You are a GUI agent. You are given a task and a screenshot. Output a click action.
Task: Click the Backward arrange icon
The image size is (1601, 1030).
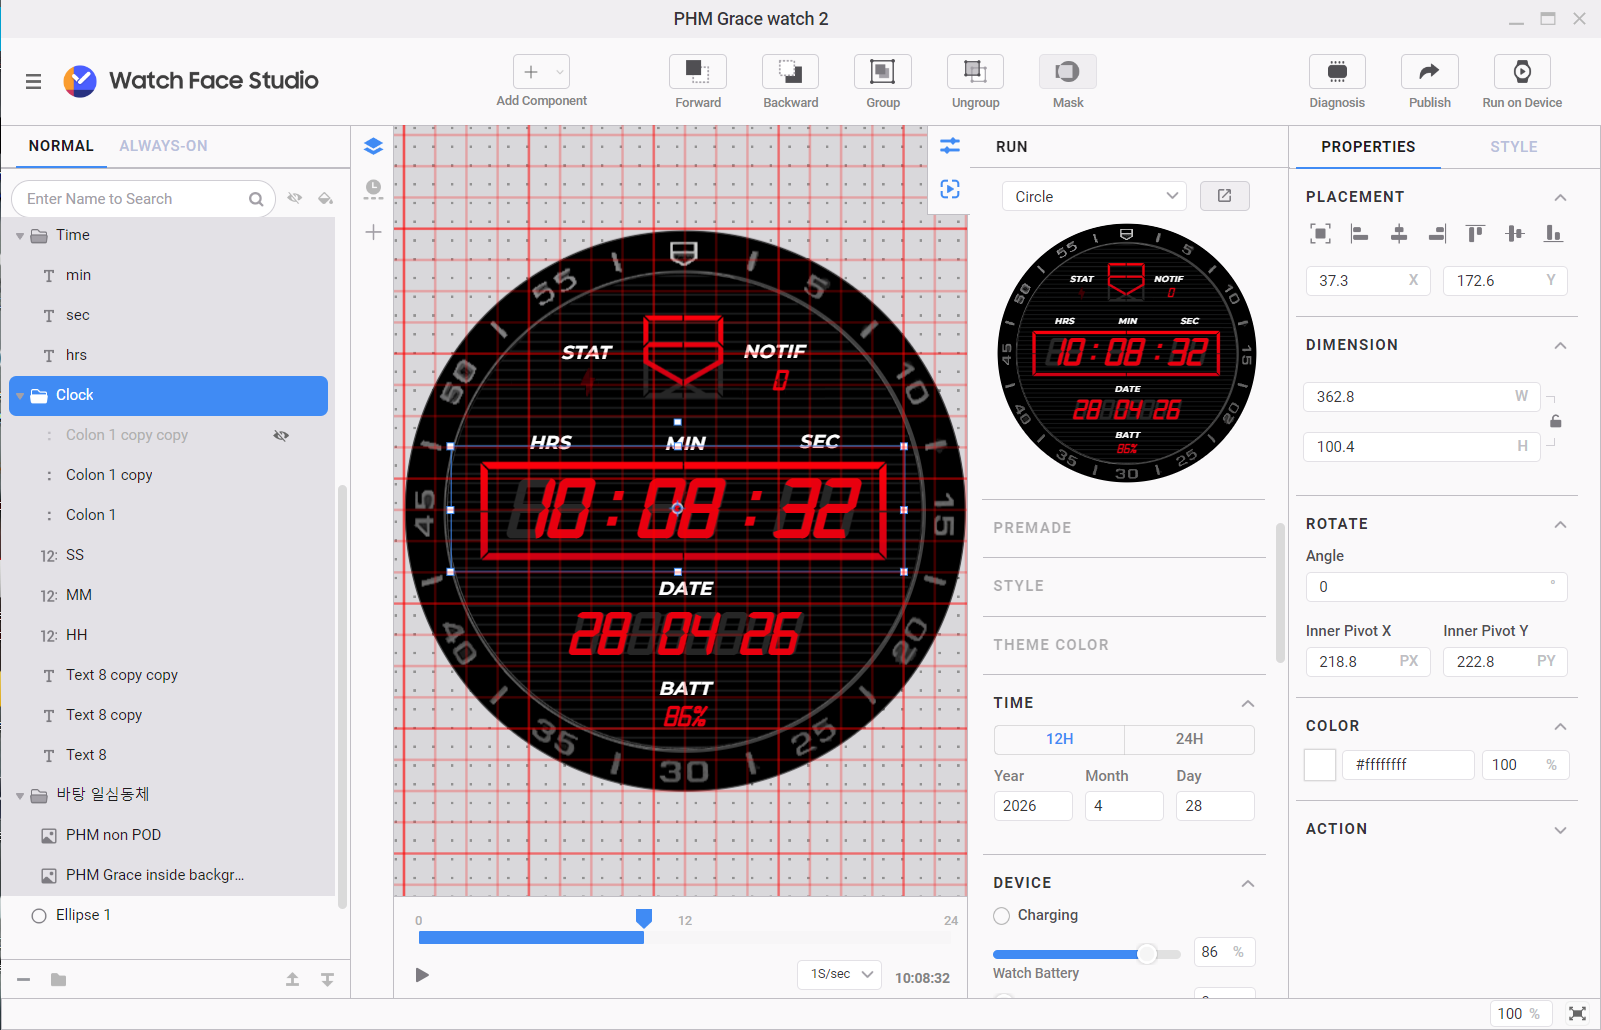point(790,72)
